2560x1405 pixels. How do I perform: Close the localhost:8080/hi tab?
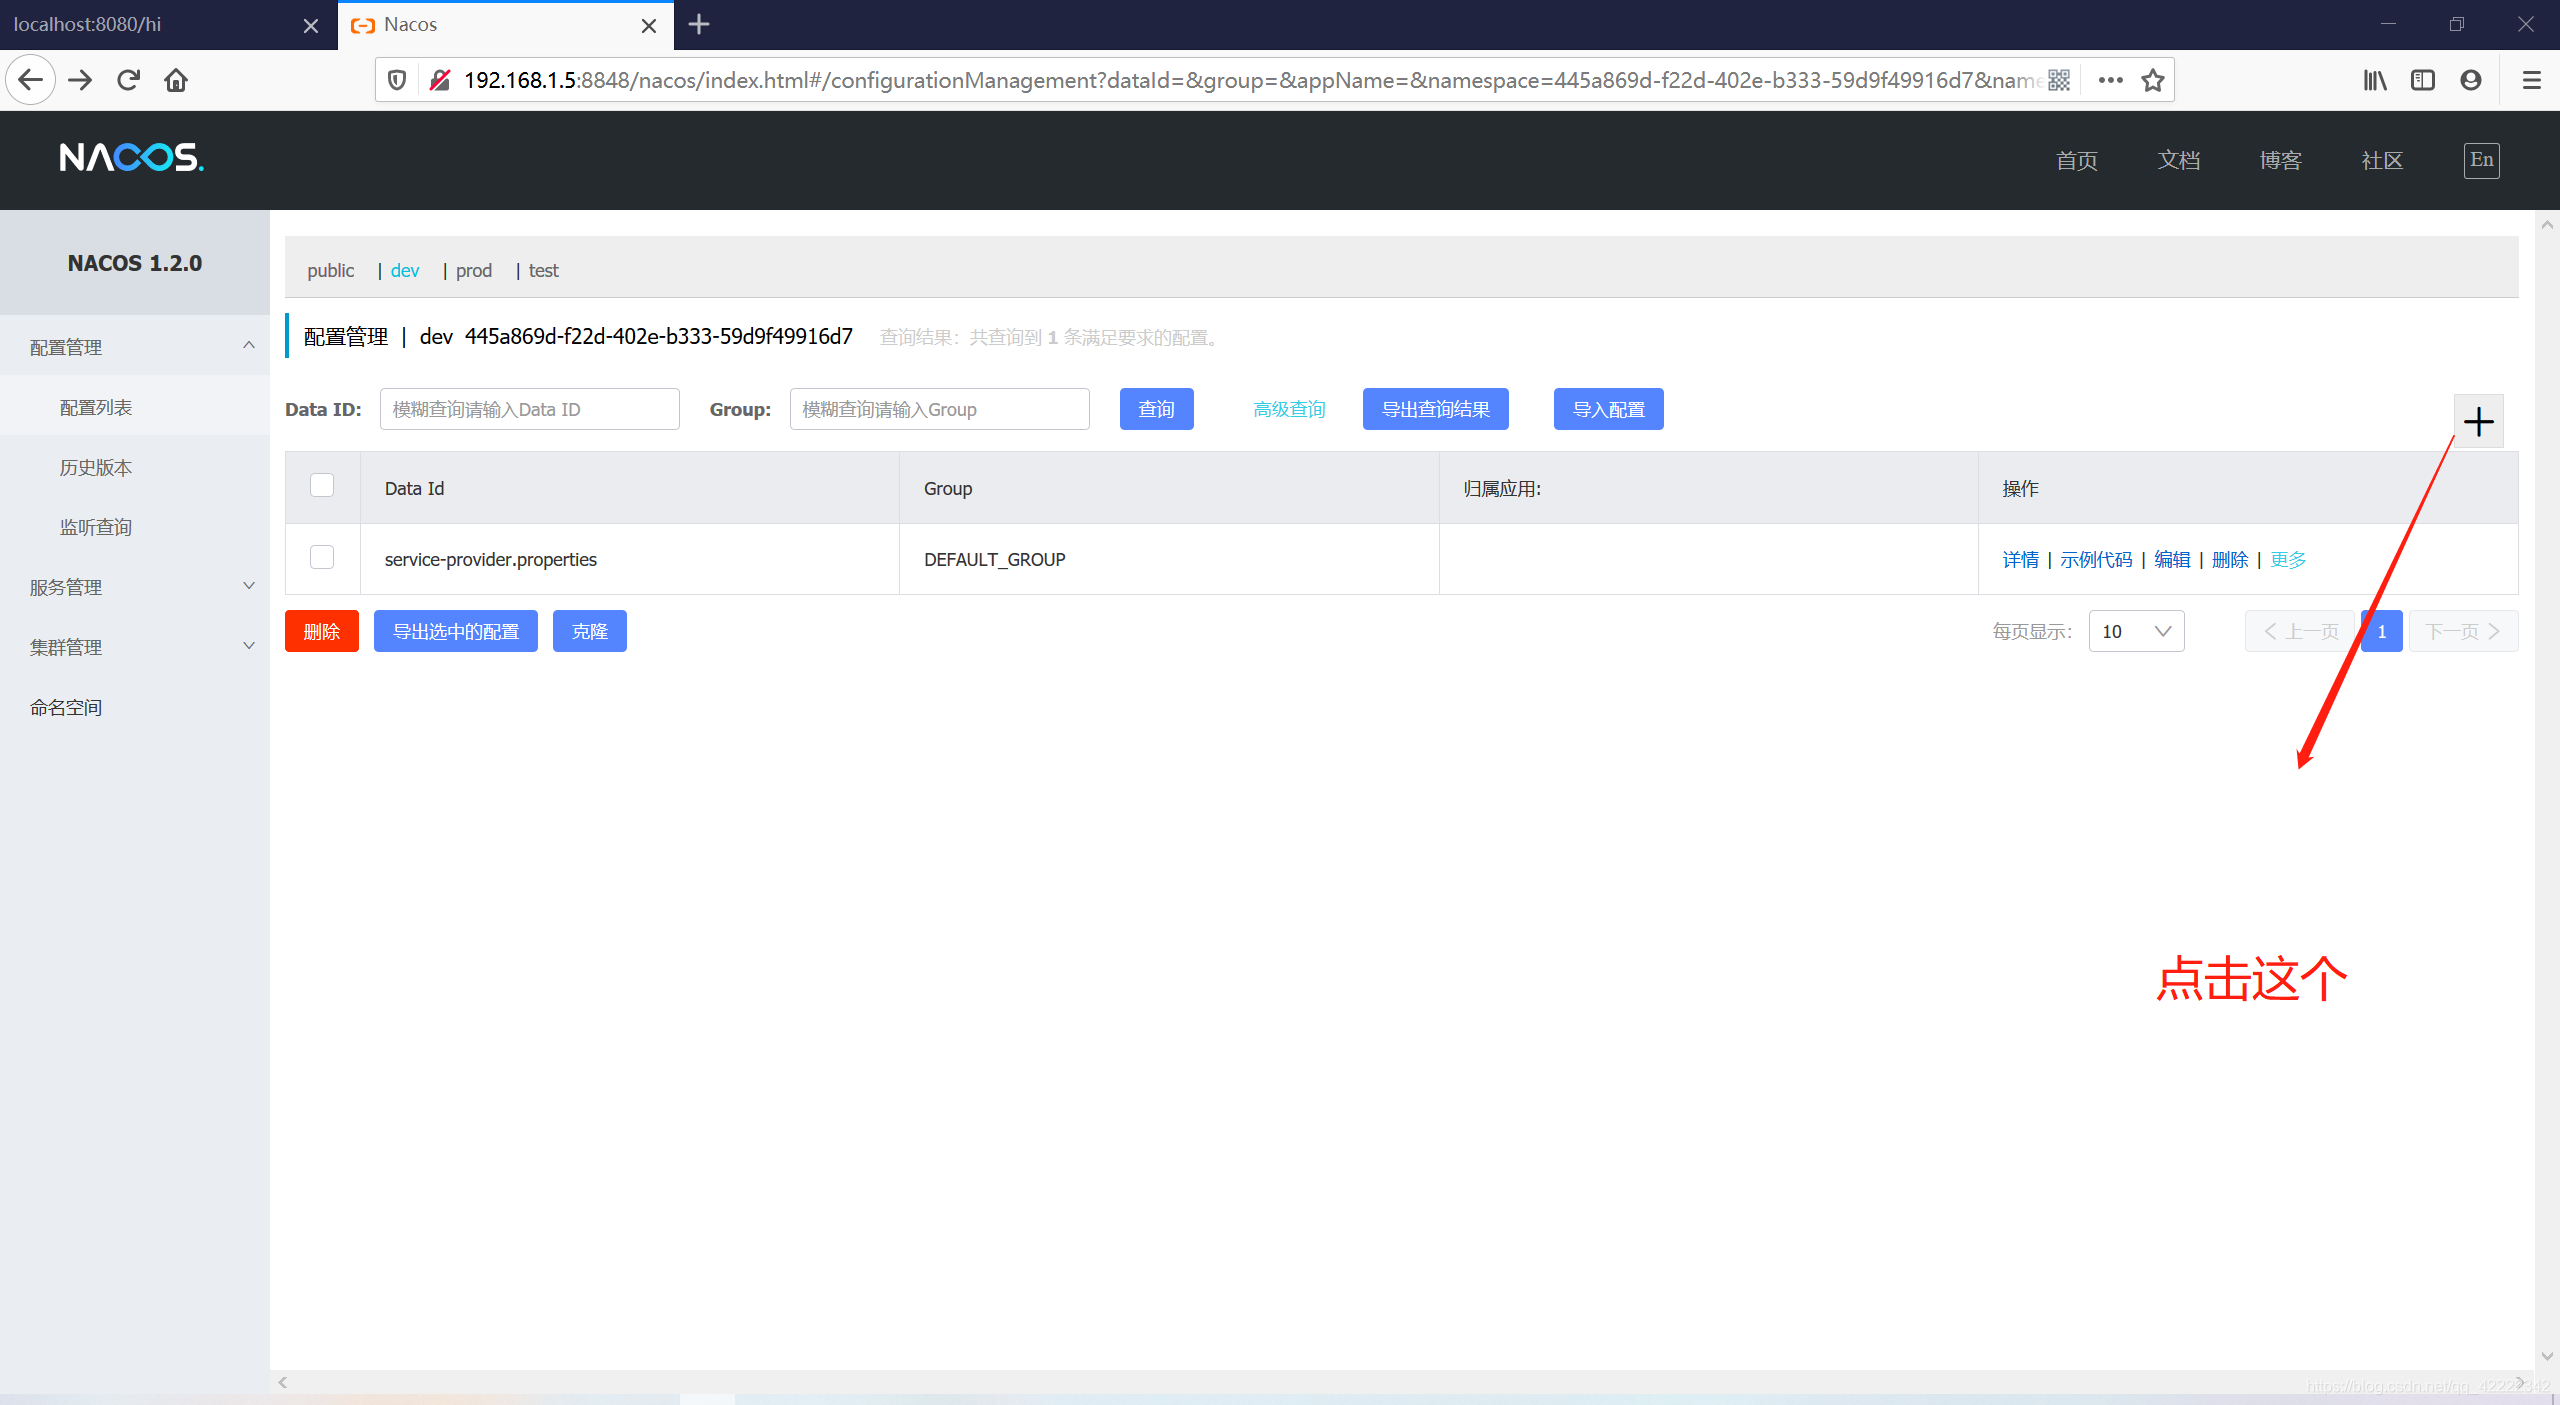(311, 25)
